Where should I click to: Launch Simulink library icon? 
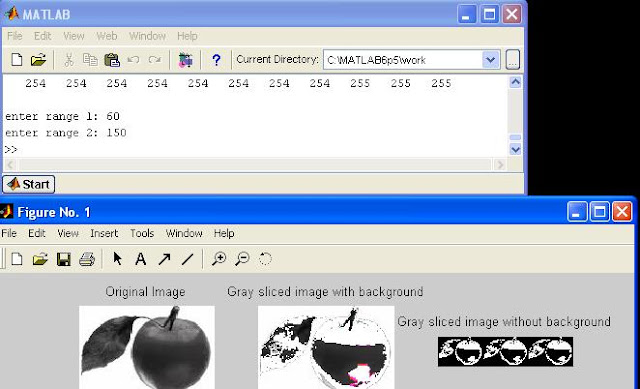tap(186, 60)
